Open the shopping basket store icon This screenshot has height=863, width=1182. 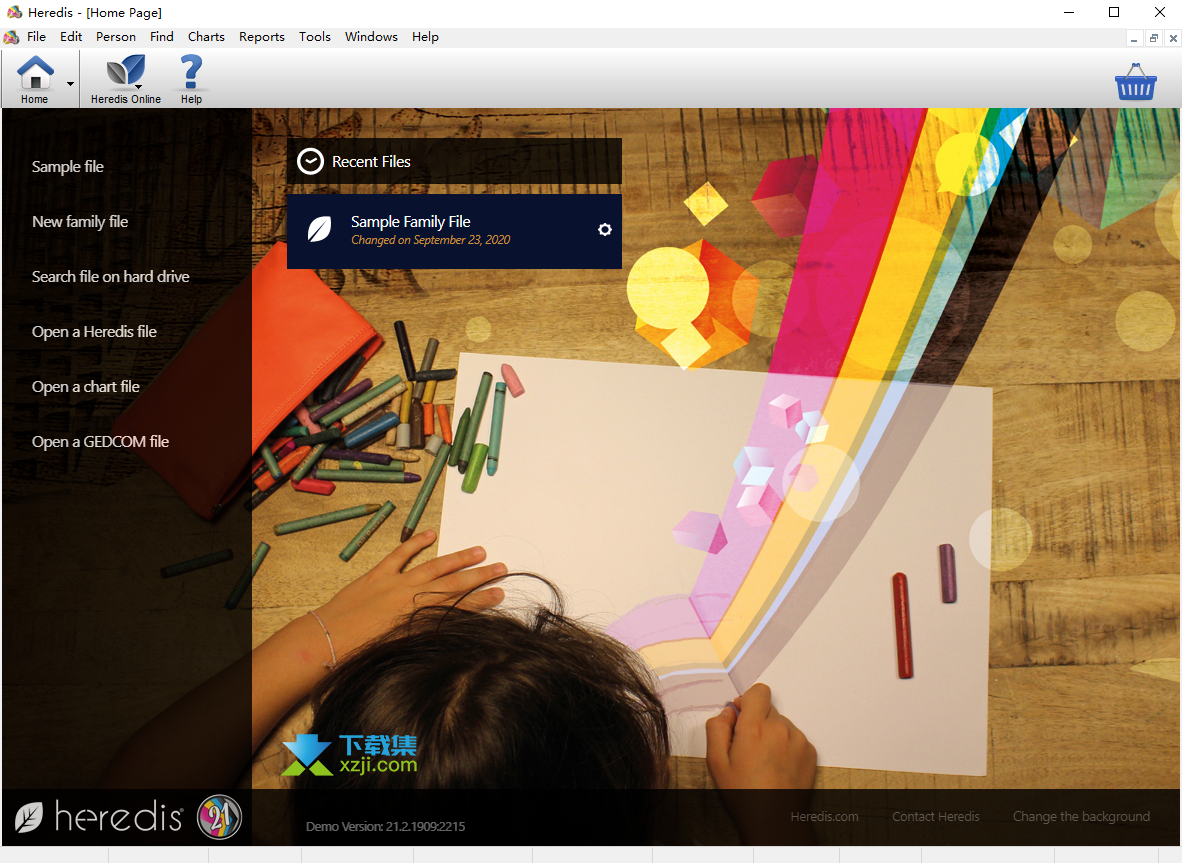tap(1135, 82)
